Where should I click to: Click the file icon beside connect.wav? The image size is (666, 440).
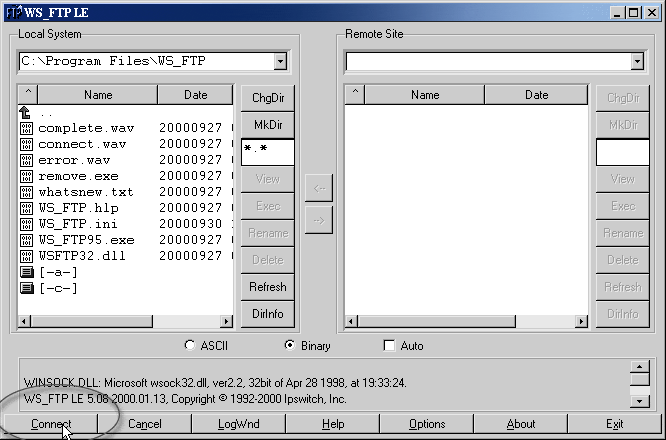click(26, 144)
